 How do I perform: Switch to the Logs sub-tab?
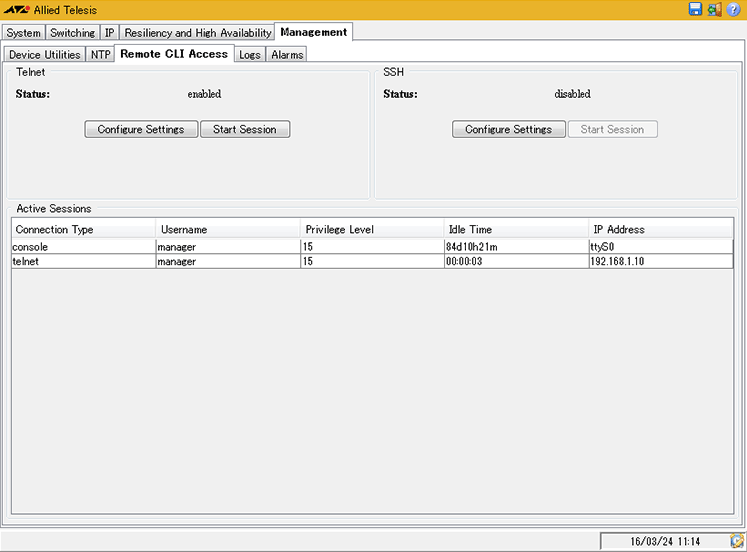[x=250, y=55]
